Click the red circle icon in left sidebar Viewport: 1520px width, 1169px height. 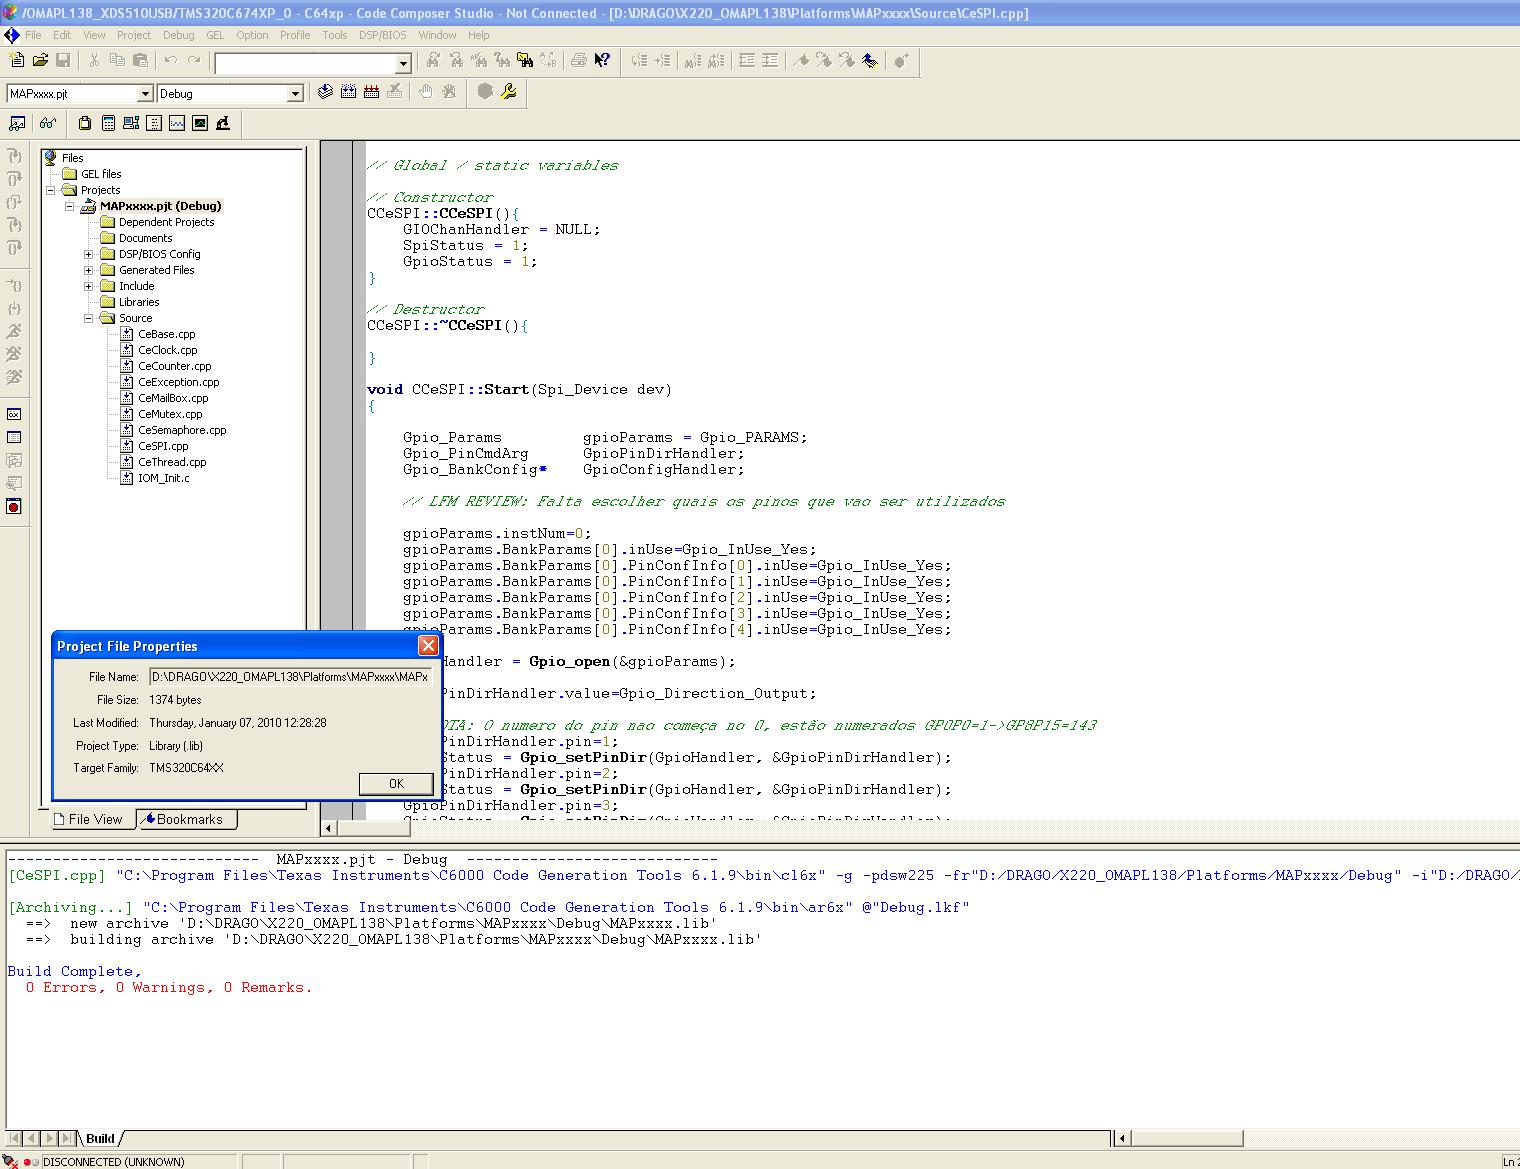(x=14, y=507)
